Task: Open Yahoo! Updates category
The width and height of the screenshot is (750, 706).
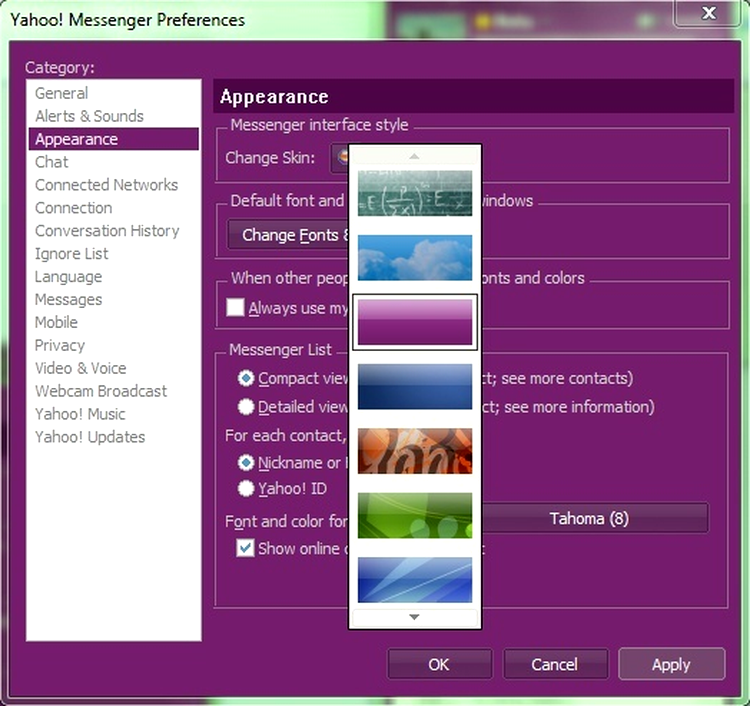Action: 114,437
